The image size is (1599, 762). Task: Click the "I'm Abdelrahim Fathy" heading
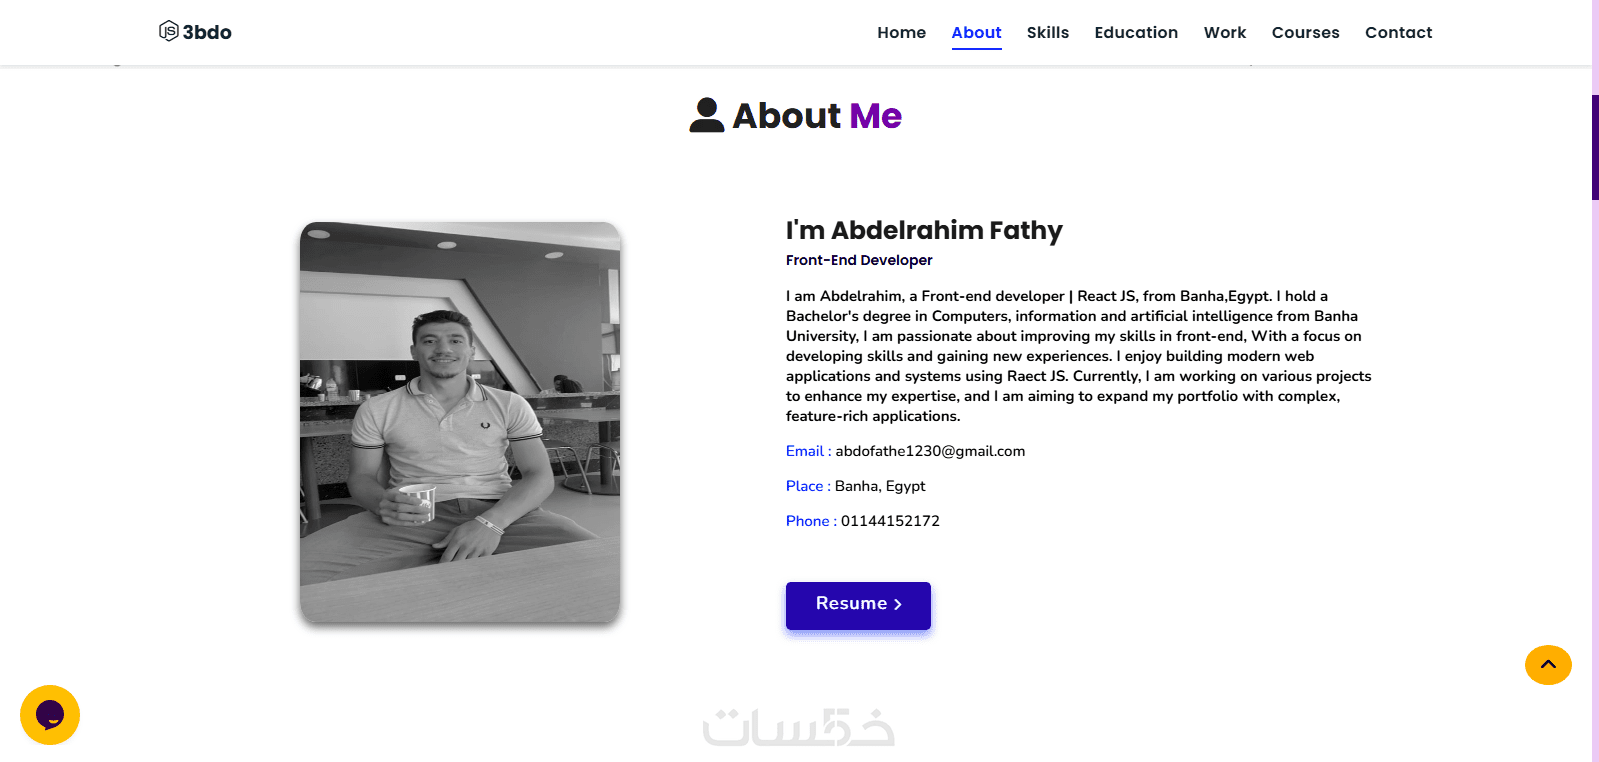pos(924,231)
